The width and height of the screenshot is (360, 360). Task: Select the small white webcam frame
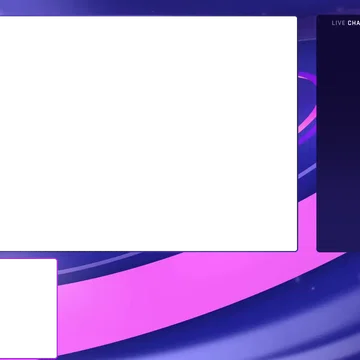pos(28,308)
